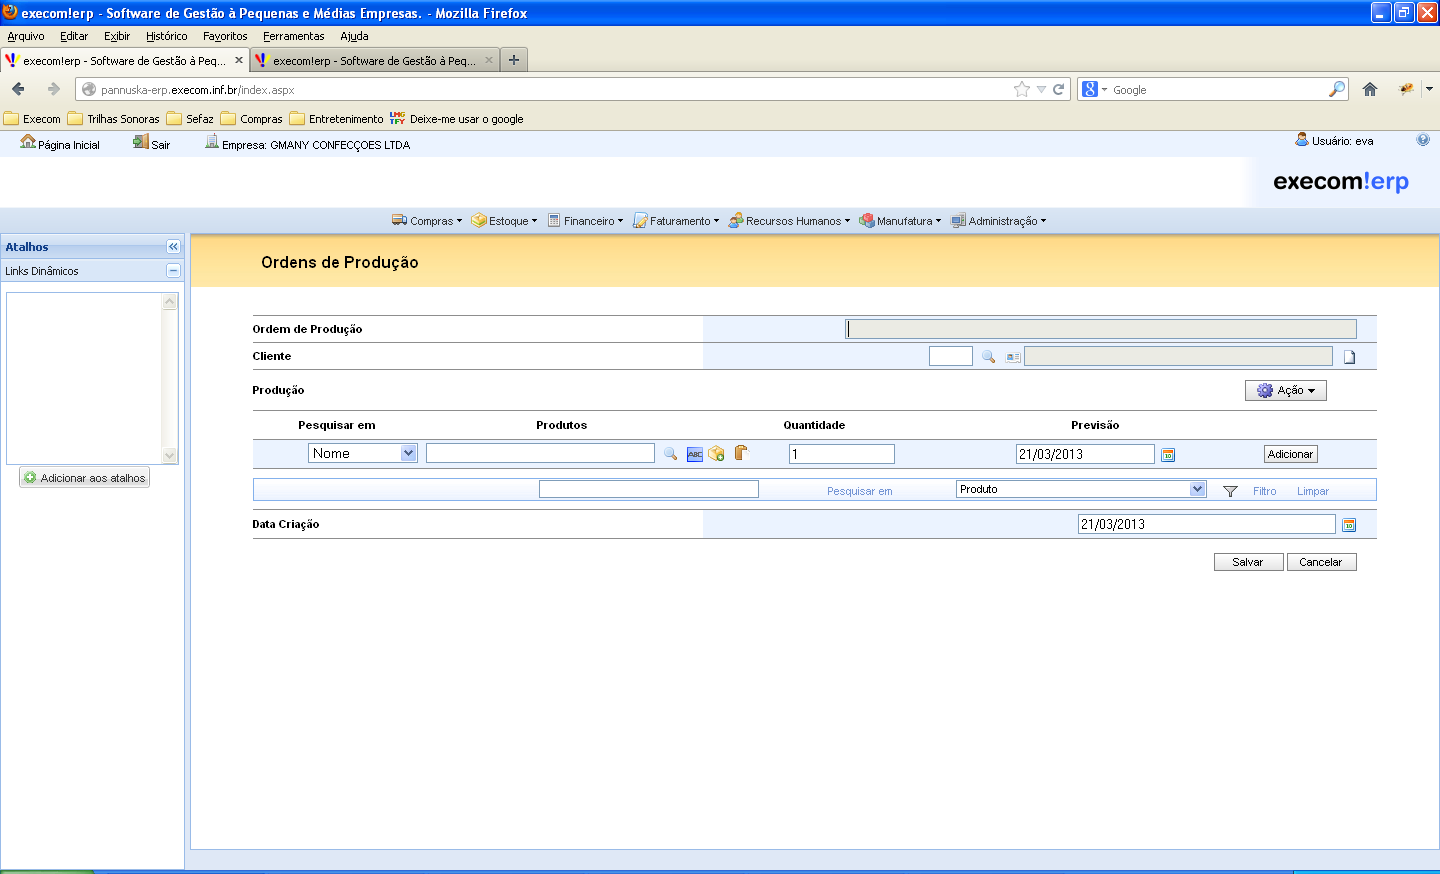This screenshot has width=1440, height=874.
Task: Click the clipboard paste icon in Produtos row
Action: 741,453
